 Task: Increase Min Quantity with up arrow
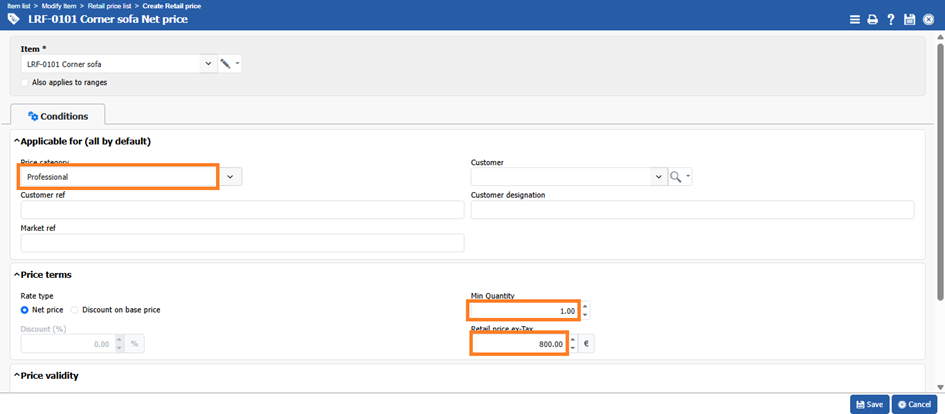click(585, 306)
